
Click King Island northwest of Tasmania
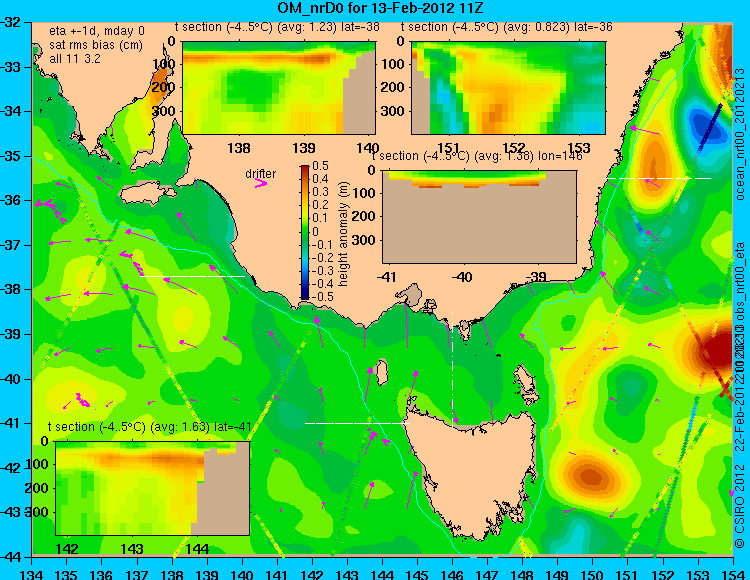(382, 372)
